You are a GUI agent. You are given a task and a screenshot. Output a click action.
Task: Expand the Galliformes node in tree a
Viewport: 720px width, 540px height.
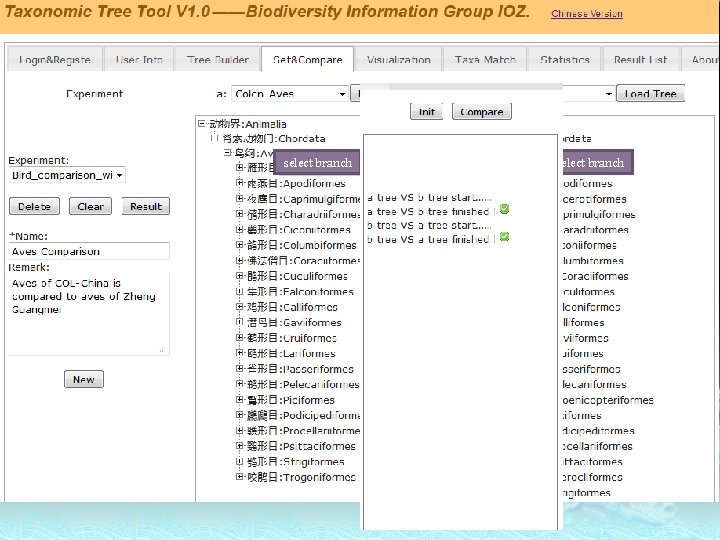tap(239, 306)
